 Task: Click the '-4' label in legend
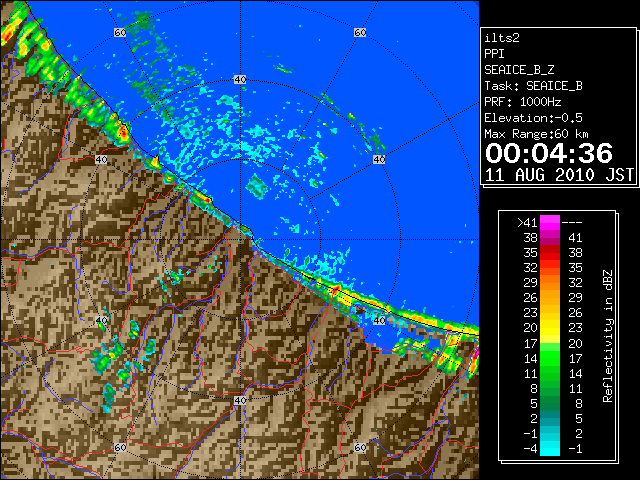pyautogui.click(x=530, y=449)
